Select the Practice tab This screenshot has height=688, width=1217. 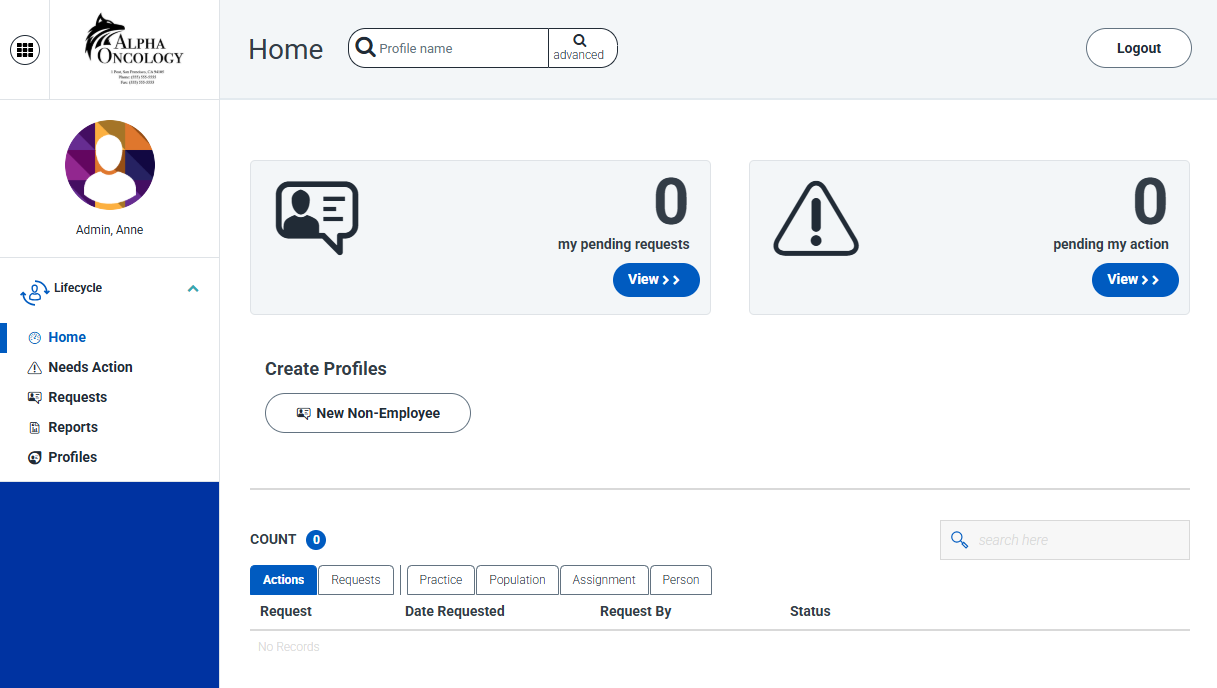(440, 580)
